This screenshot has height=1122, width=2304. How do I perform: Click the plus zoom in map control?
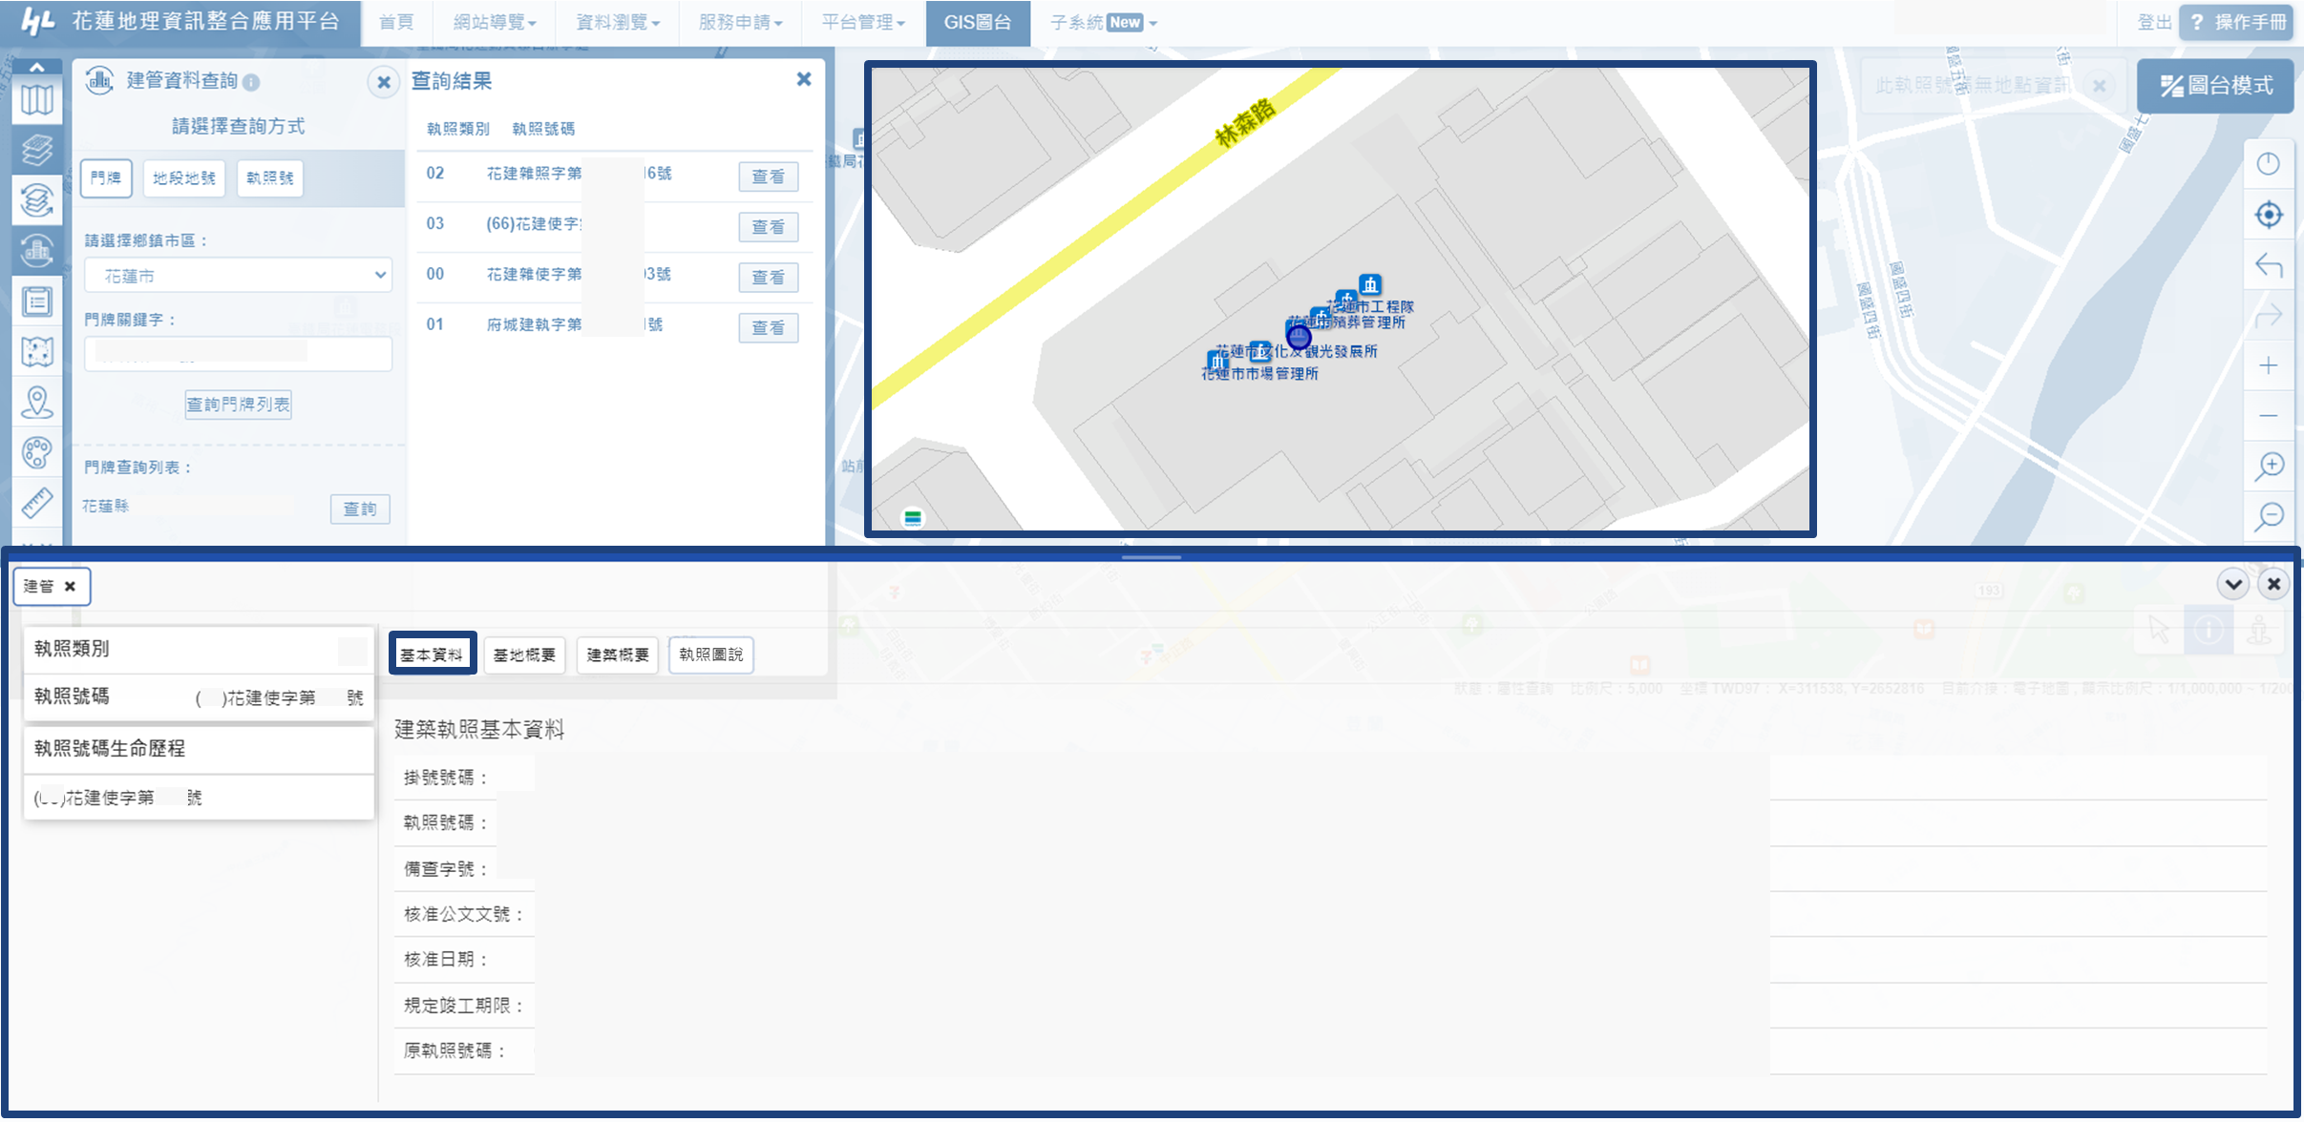pos(2268,366)
